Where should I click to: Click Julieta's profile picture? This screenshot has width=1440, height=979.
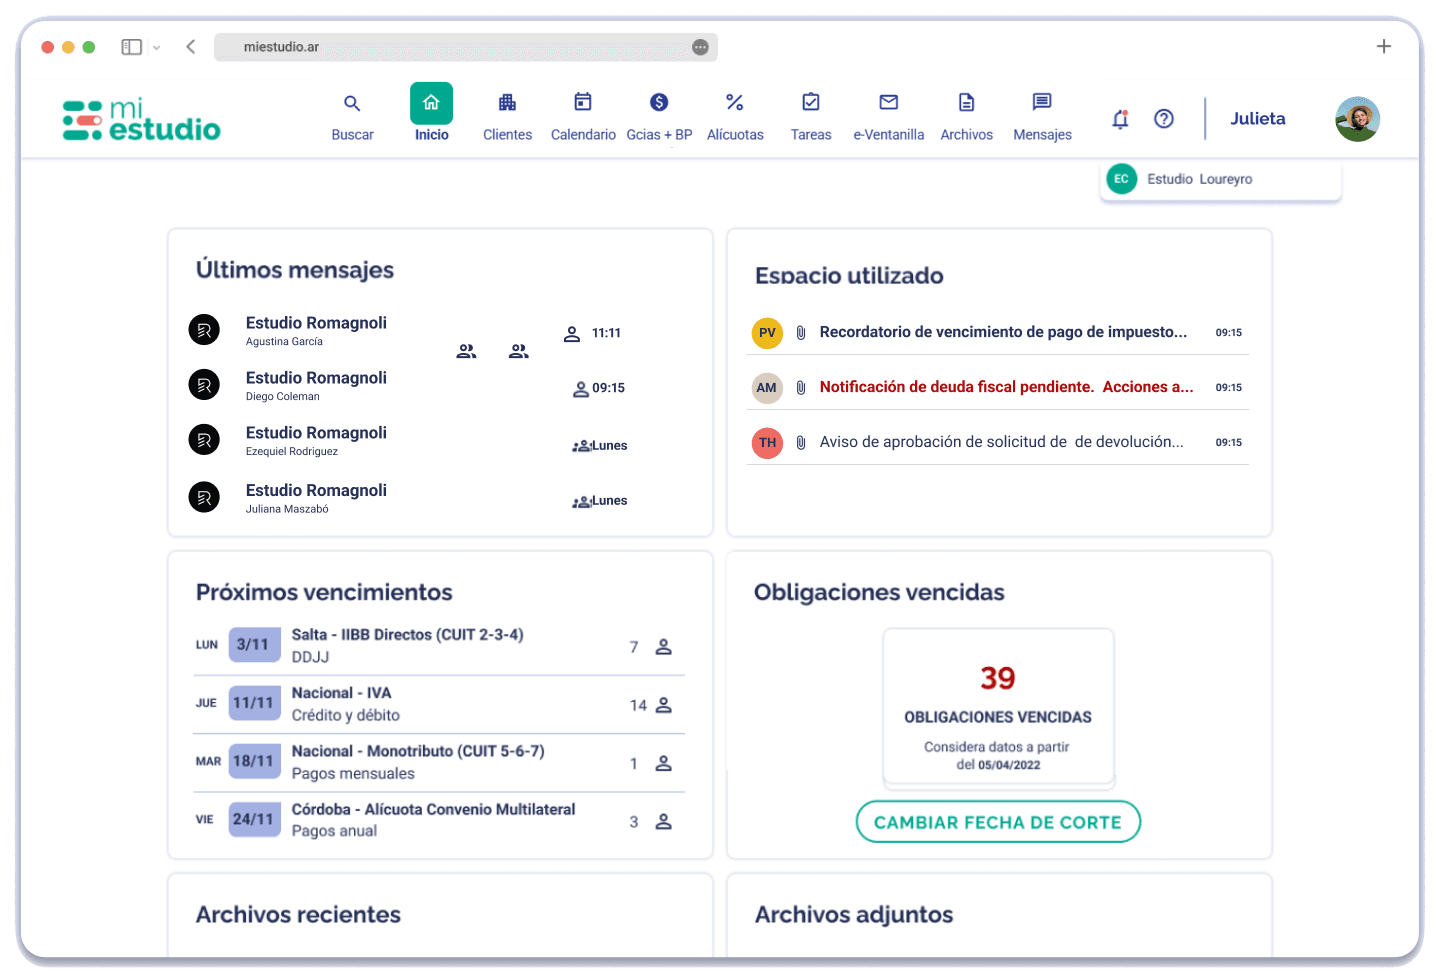tap(1357, 118)
